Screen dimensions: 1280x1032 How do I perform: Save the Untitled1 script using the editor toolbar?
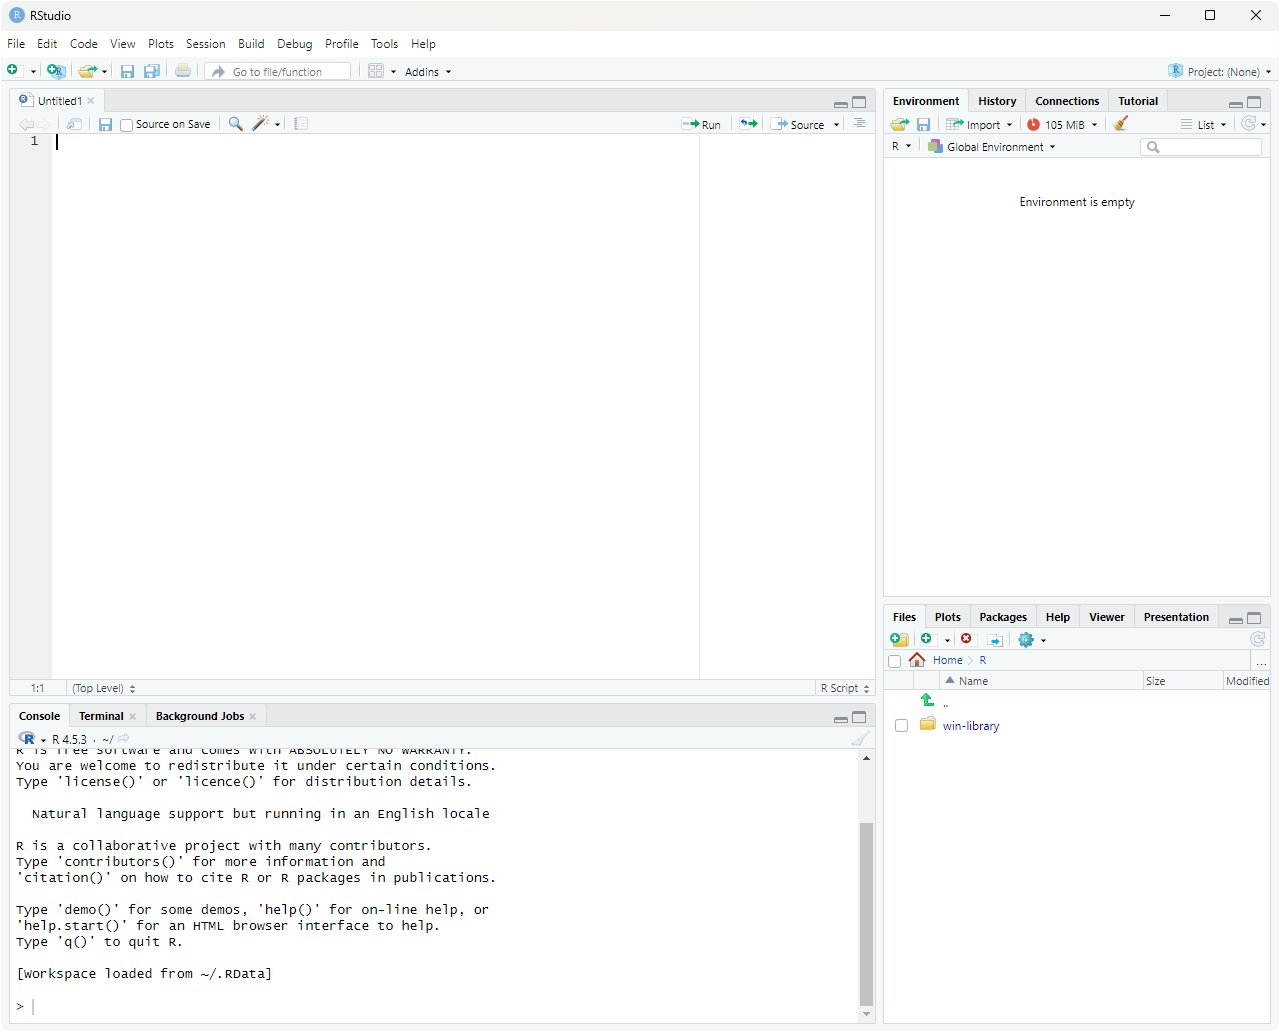105,124
